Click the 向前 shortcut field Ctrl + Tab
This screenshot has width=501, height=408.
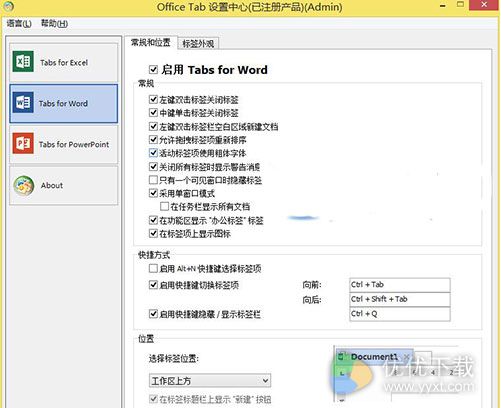coord(400,285)
